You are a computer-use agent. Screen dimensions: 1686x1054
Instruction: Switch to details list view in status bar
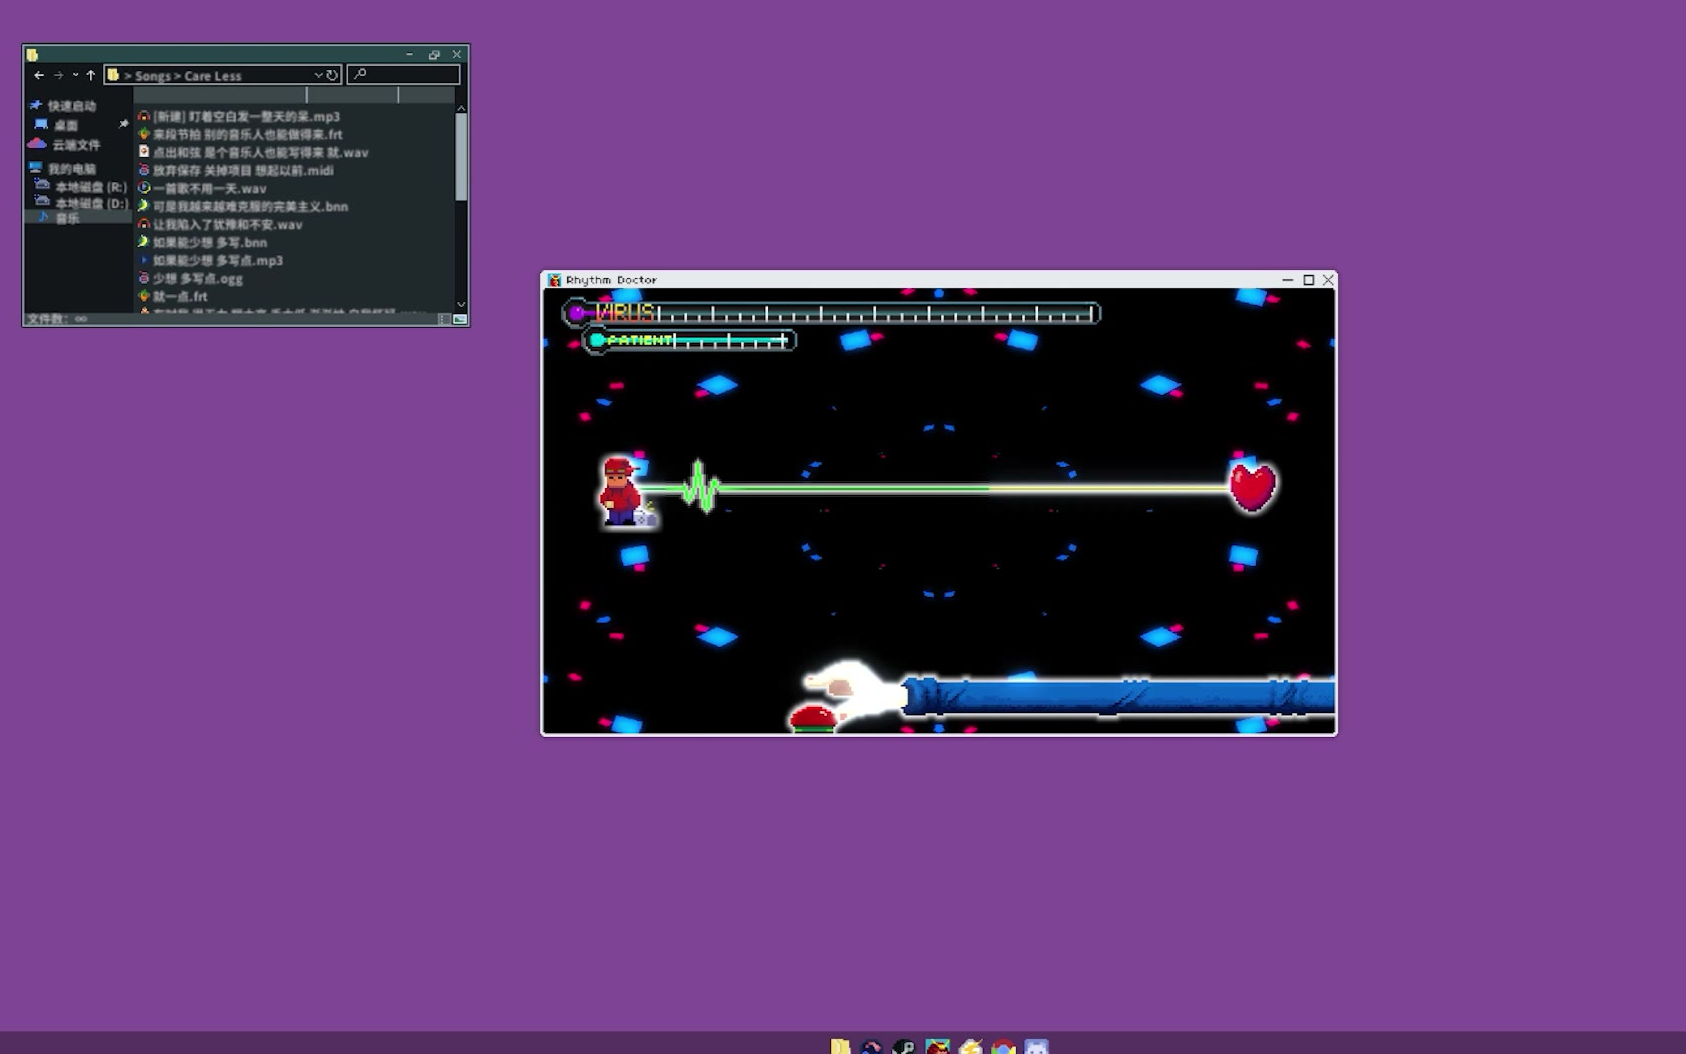pyautogui.click(x=444, y=319)
